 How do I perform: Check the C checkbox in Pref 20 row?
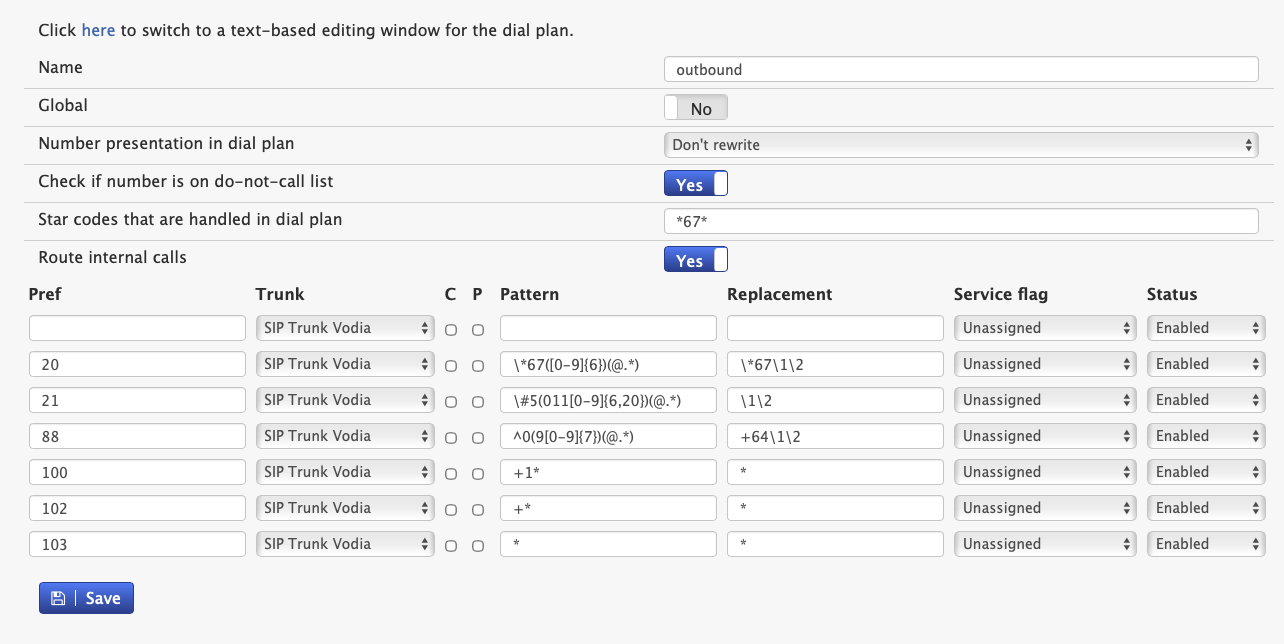(x=451, y=366)
